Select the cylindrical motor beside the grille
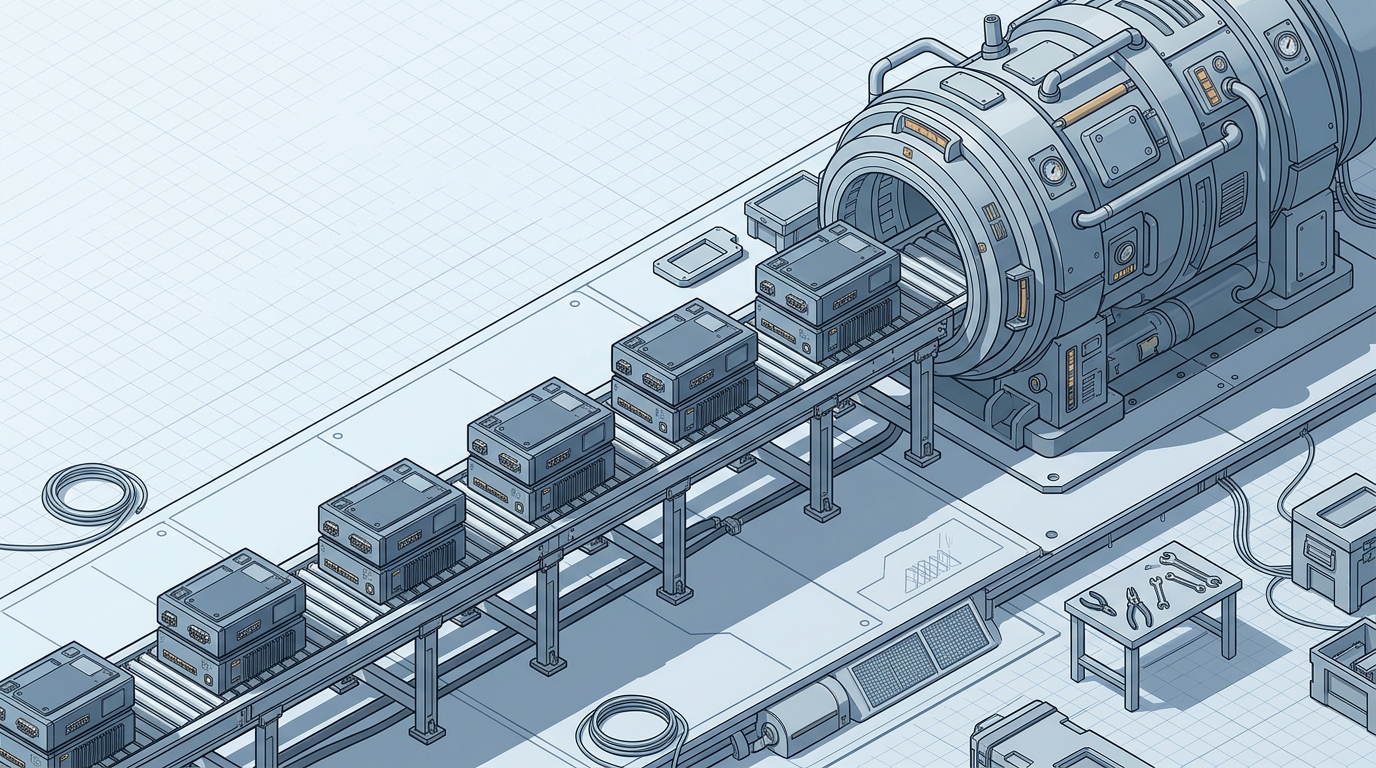The width and height of the screenshot is (1376, 768). pyautogui.click(x=801, y=717)
